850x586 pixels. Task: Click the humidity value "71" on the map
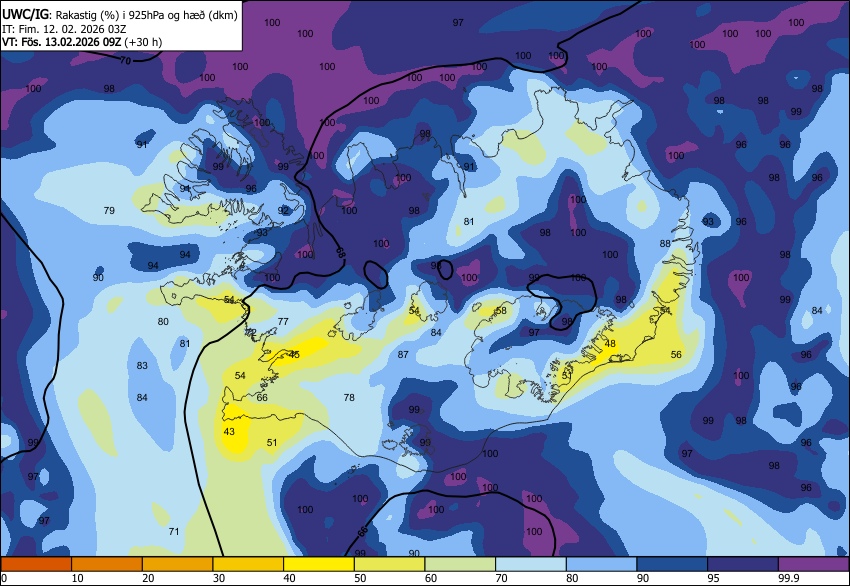coord(173,531)
